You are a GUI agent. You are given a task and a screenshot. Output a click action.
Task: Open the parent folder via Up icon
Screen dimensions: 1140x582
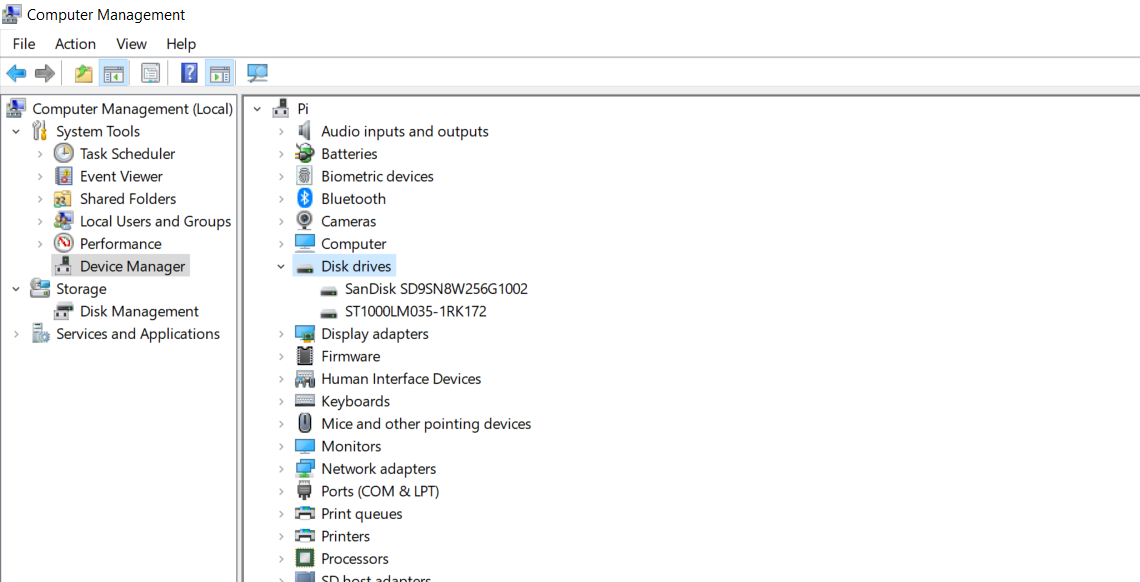point(83,72)
